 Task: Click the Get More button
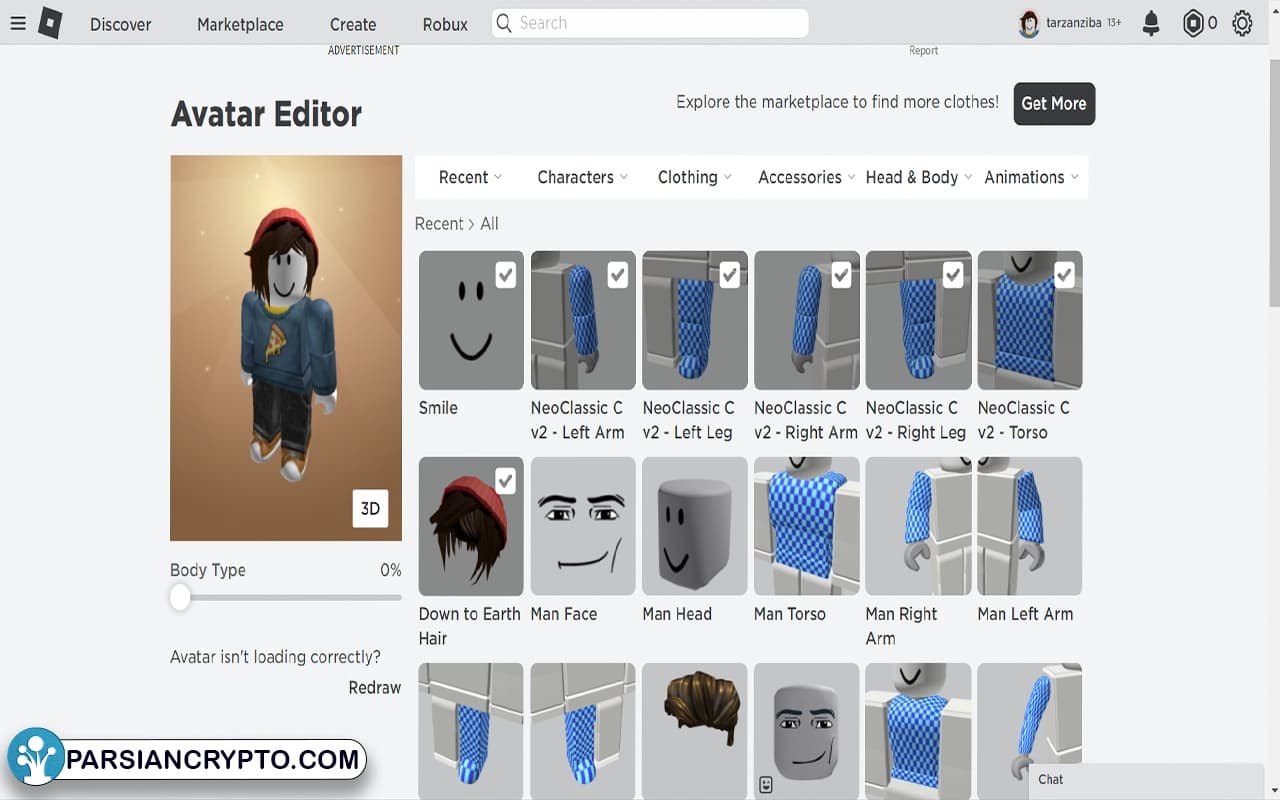click(x=1054, y=104)
